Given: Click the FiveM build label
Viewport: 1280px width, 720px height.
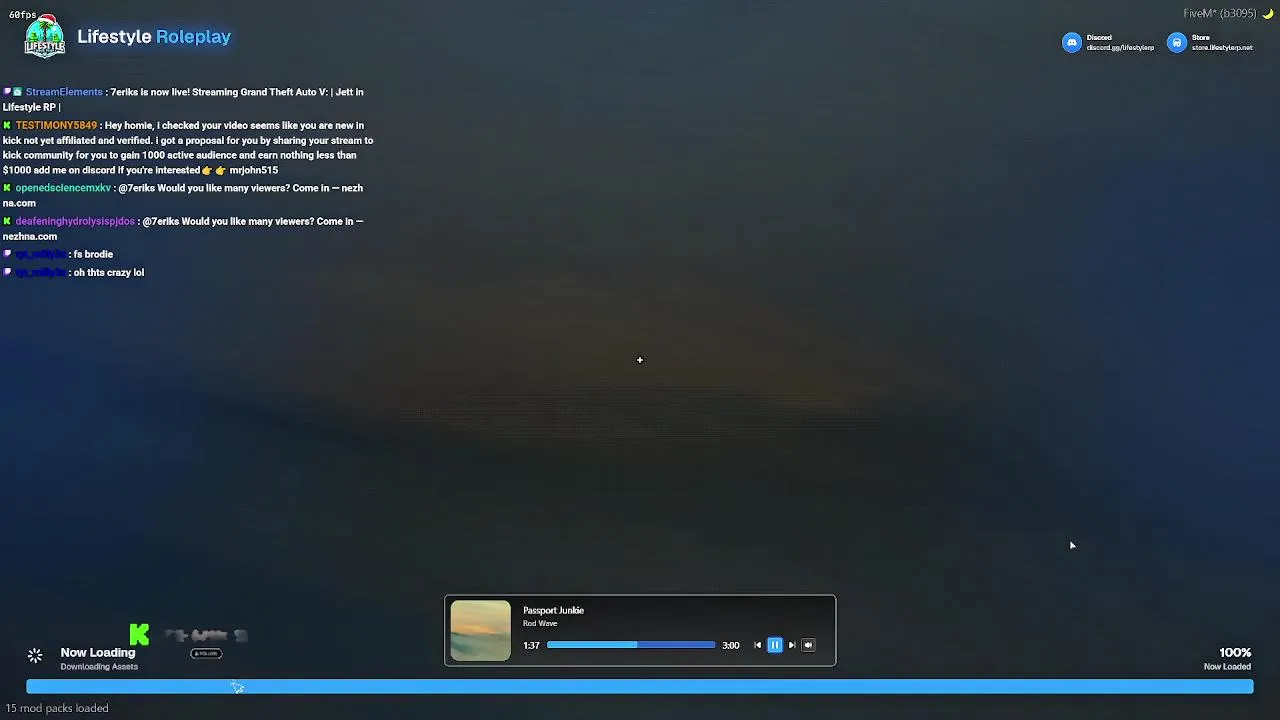Looking at the screenshot, I should click(1219, 13).
